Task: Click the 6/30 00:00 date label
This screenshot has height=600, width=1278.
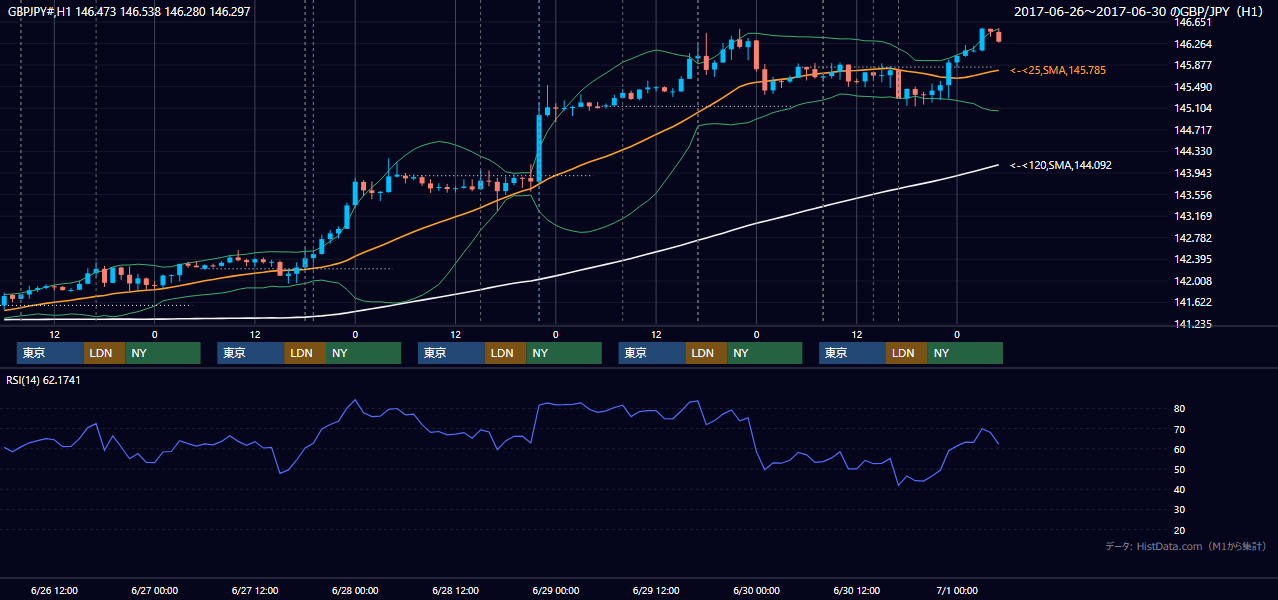Action: coord(757,590)
